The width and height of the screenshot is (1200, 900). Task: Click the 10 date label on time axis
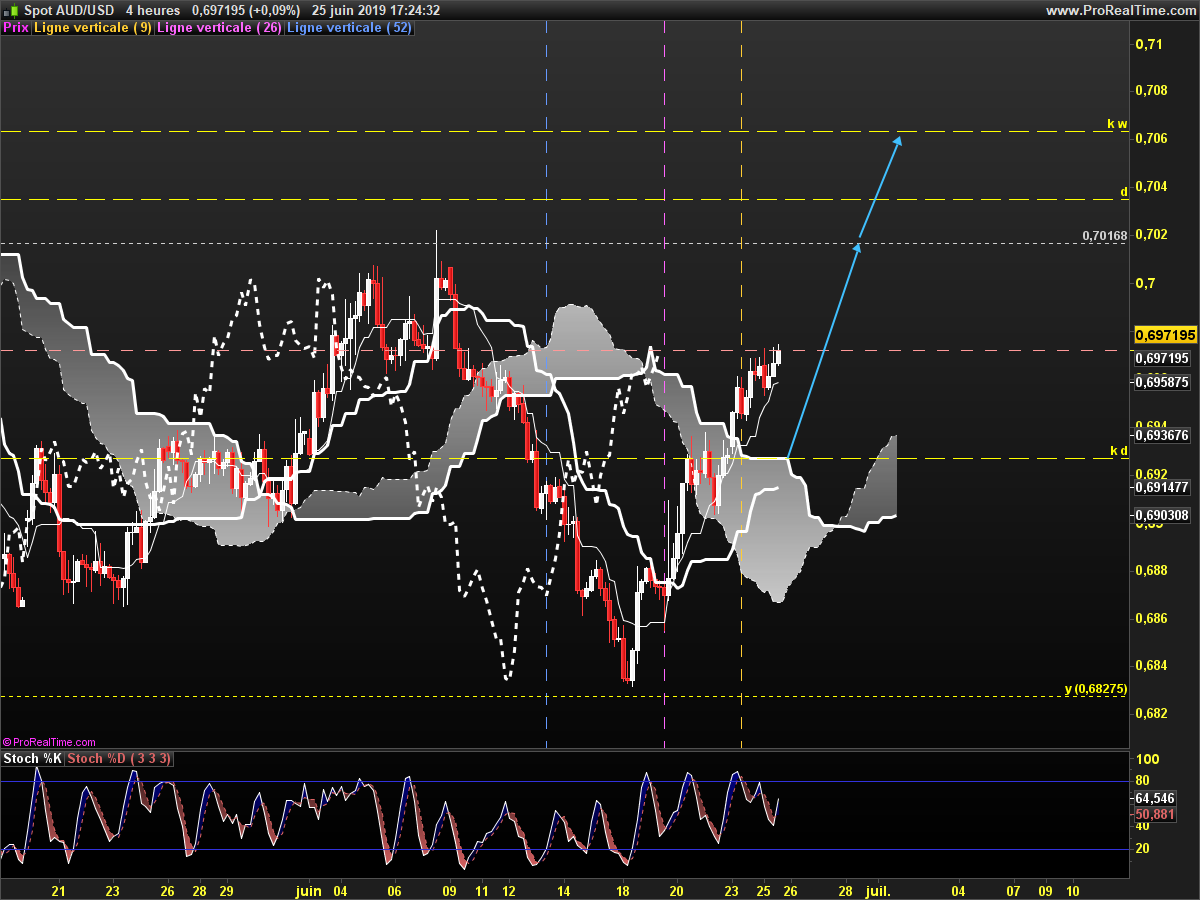(x=1073, y=889)
